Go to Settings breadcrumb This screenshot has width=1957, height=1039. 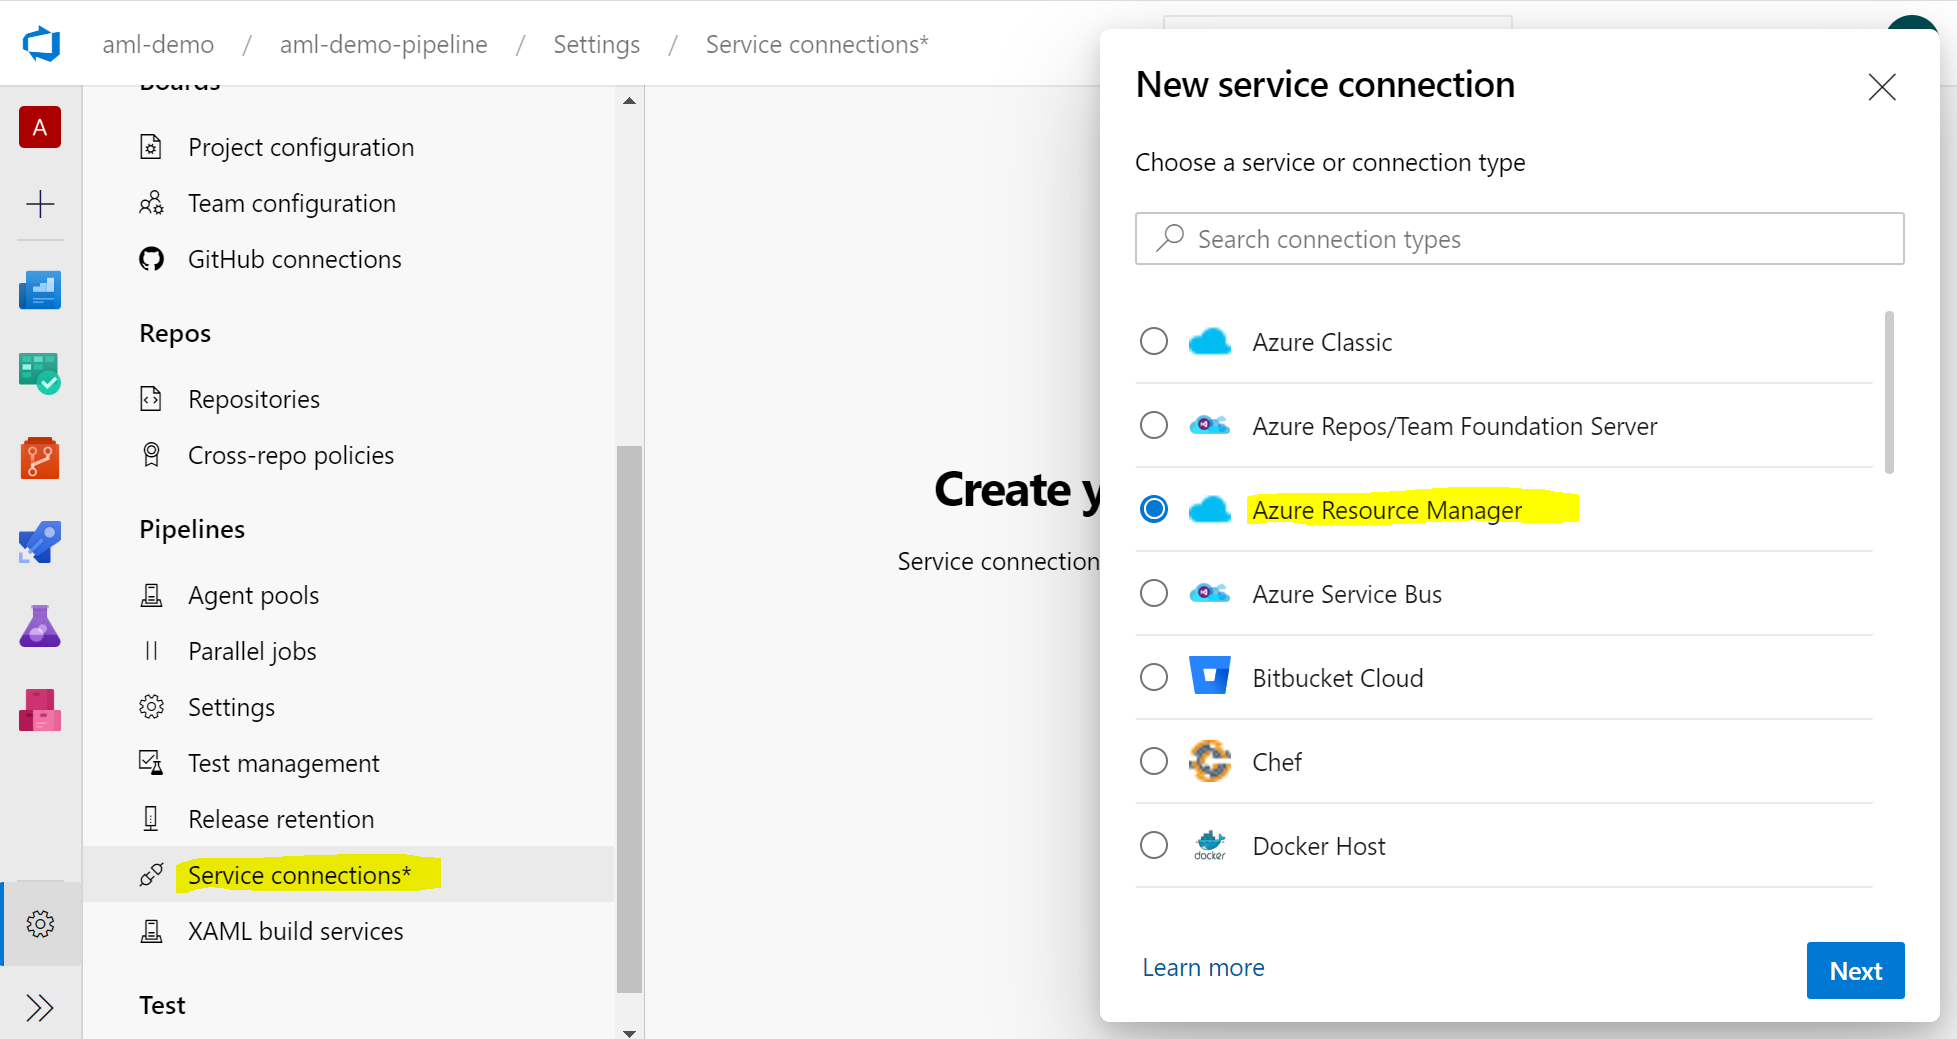pos(597,45)
